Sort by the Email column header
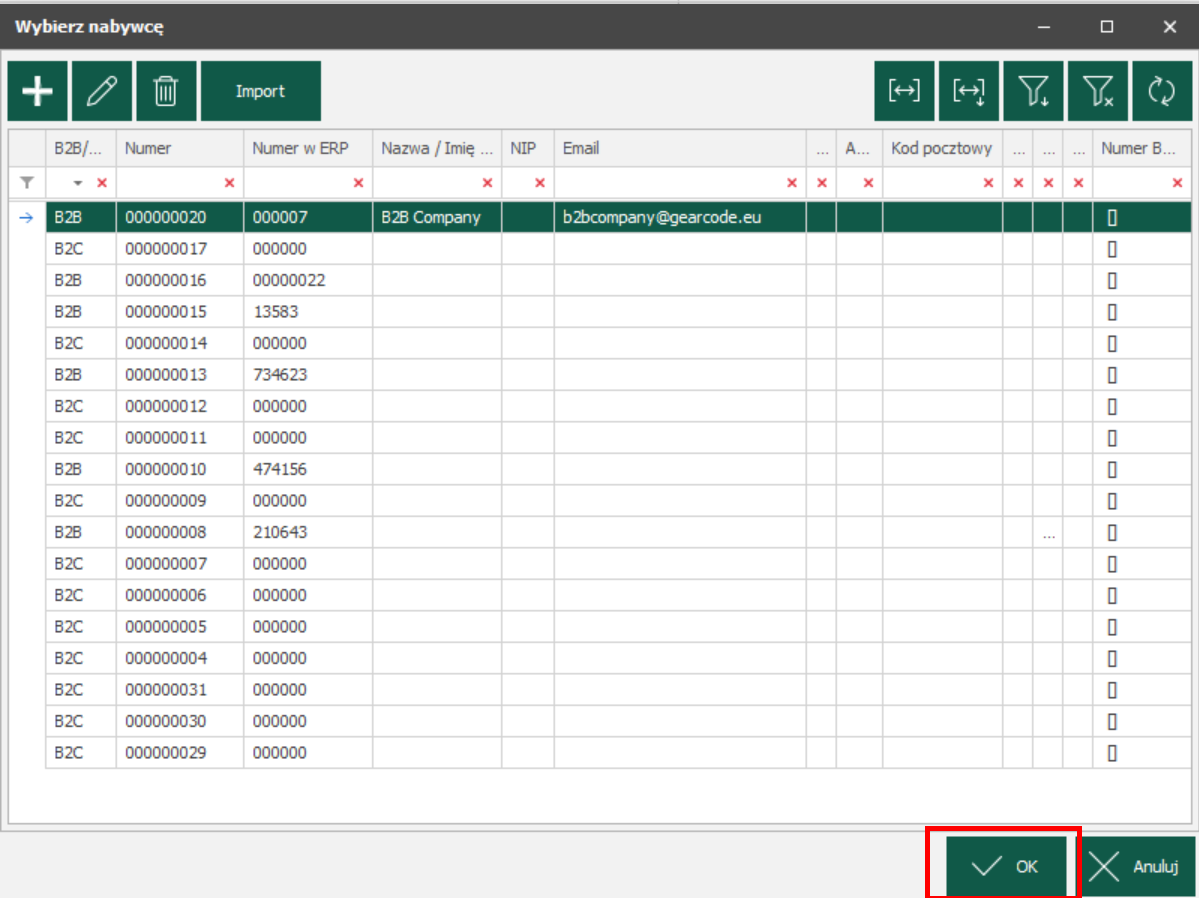The height and width of the screenshot is (898, 1199). [680, 148]
